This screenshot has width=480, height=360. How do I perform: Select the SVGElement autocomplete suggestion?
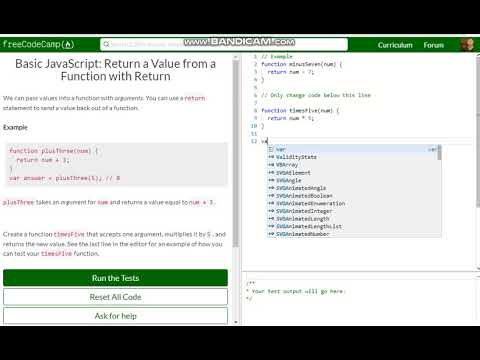click(x=353, y=172)
